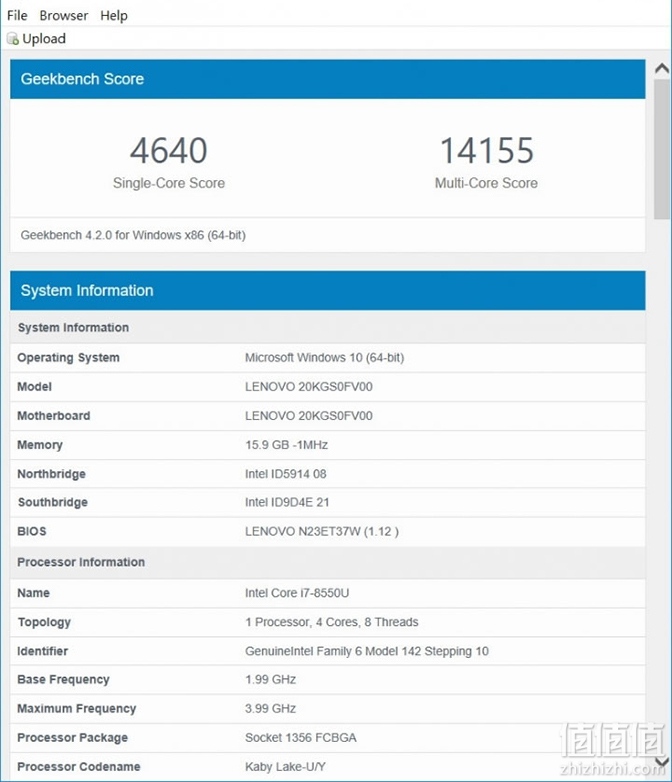
Task: Click Topology value 1 Processor, 4 Cores
Action: click(x=332, y=622)
